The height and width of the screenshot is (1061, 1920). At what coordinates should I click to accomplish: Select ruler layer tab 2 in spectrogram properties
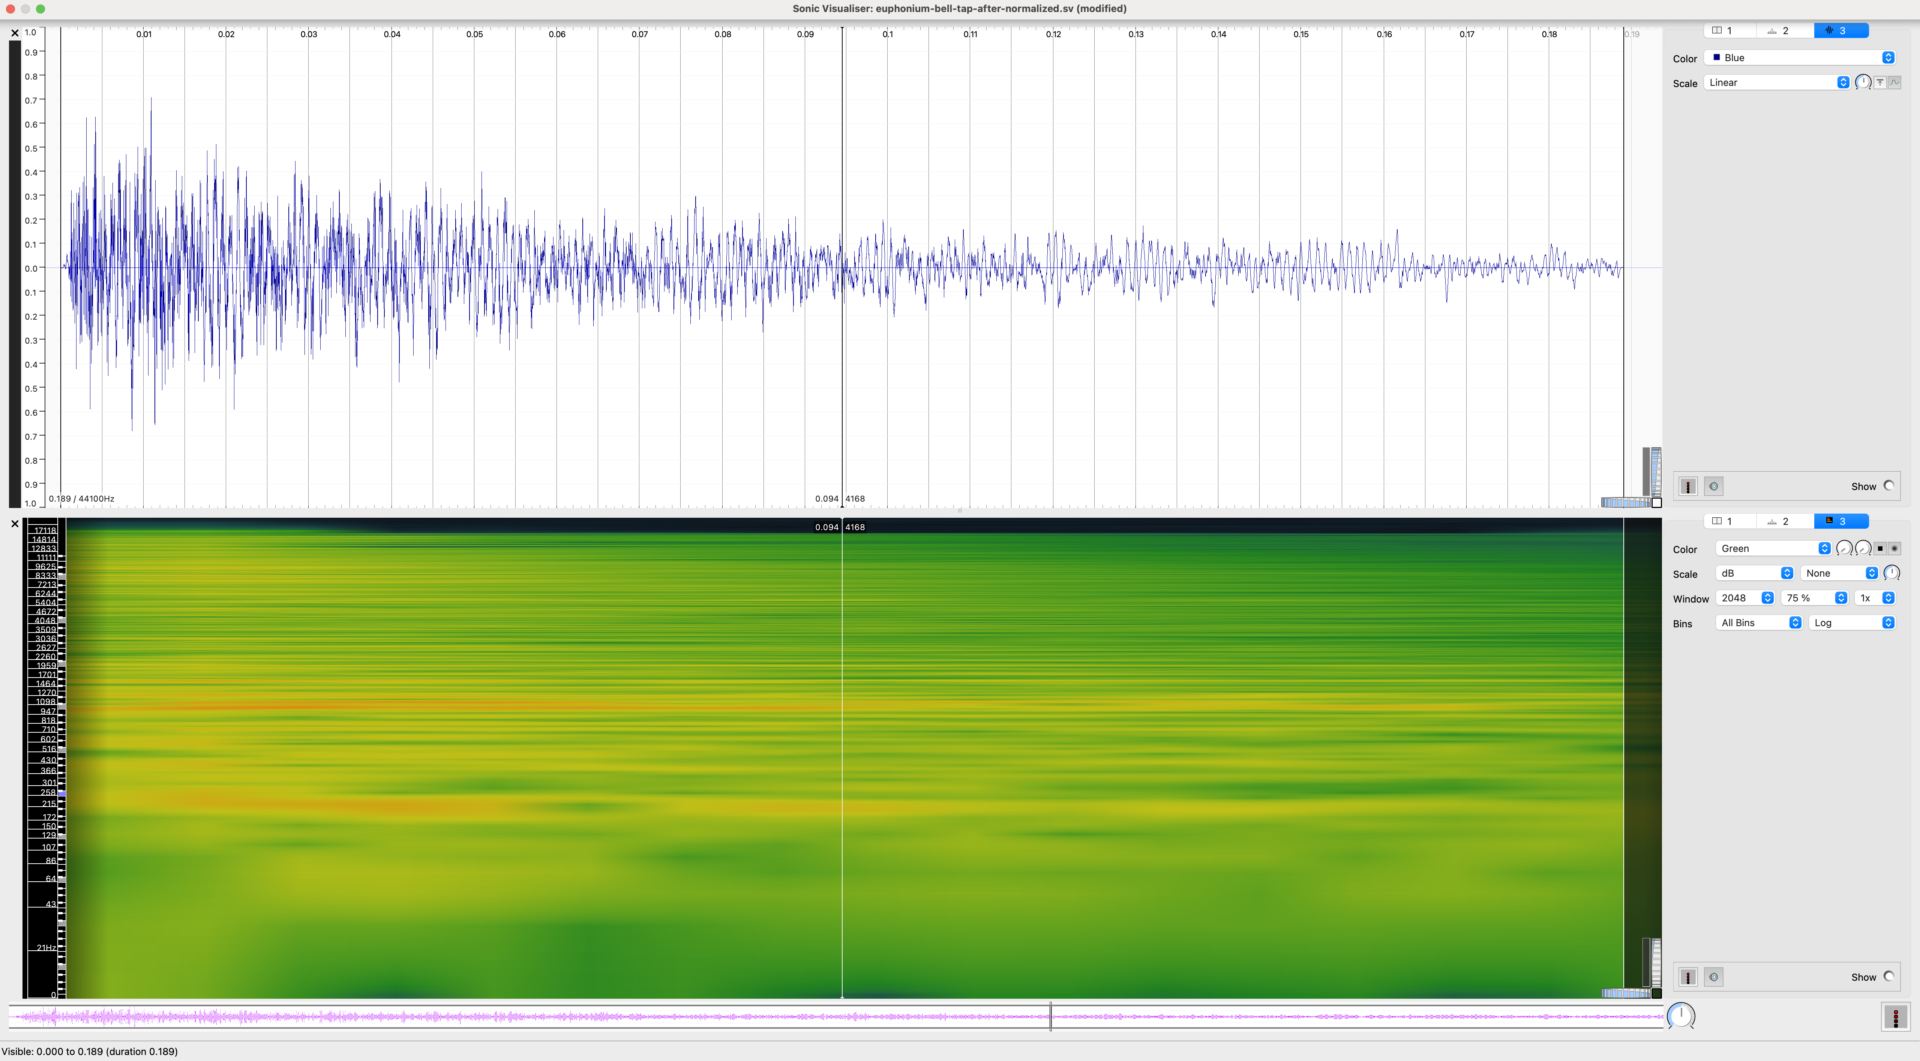point(1785,522)
